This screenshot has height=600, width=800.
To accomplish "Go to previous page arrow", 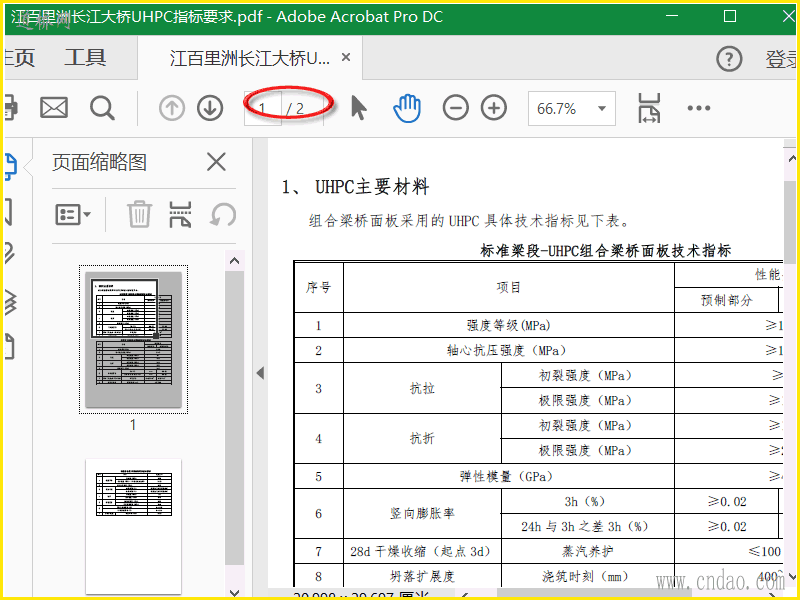I will point(172,108).
